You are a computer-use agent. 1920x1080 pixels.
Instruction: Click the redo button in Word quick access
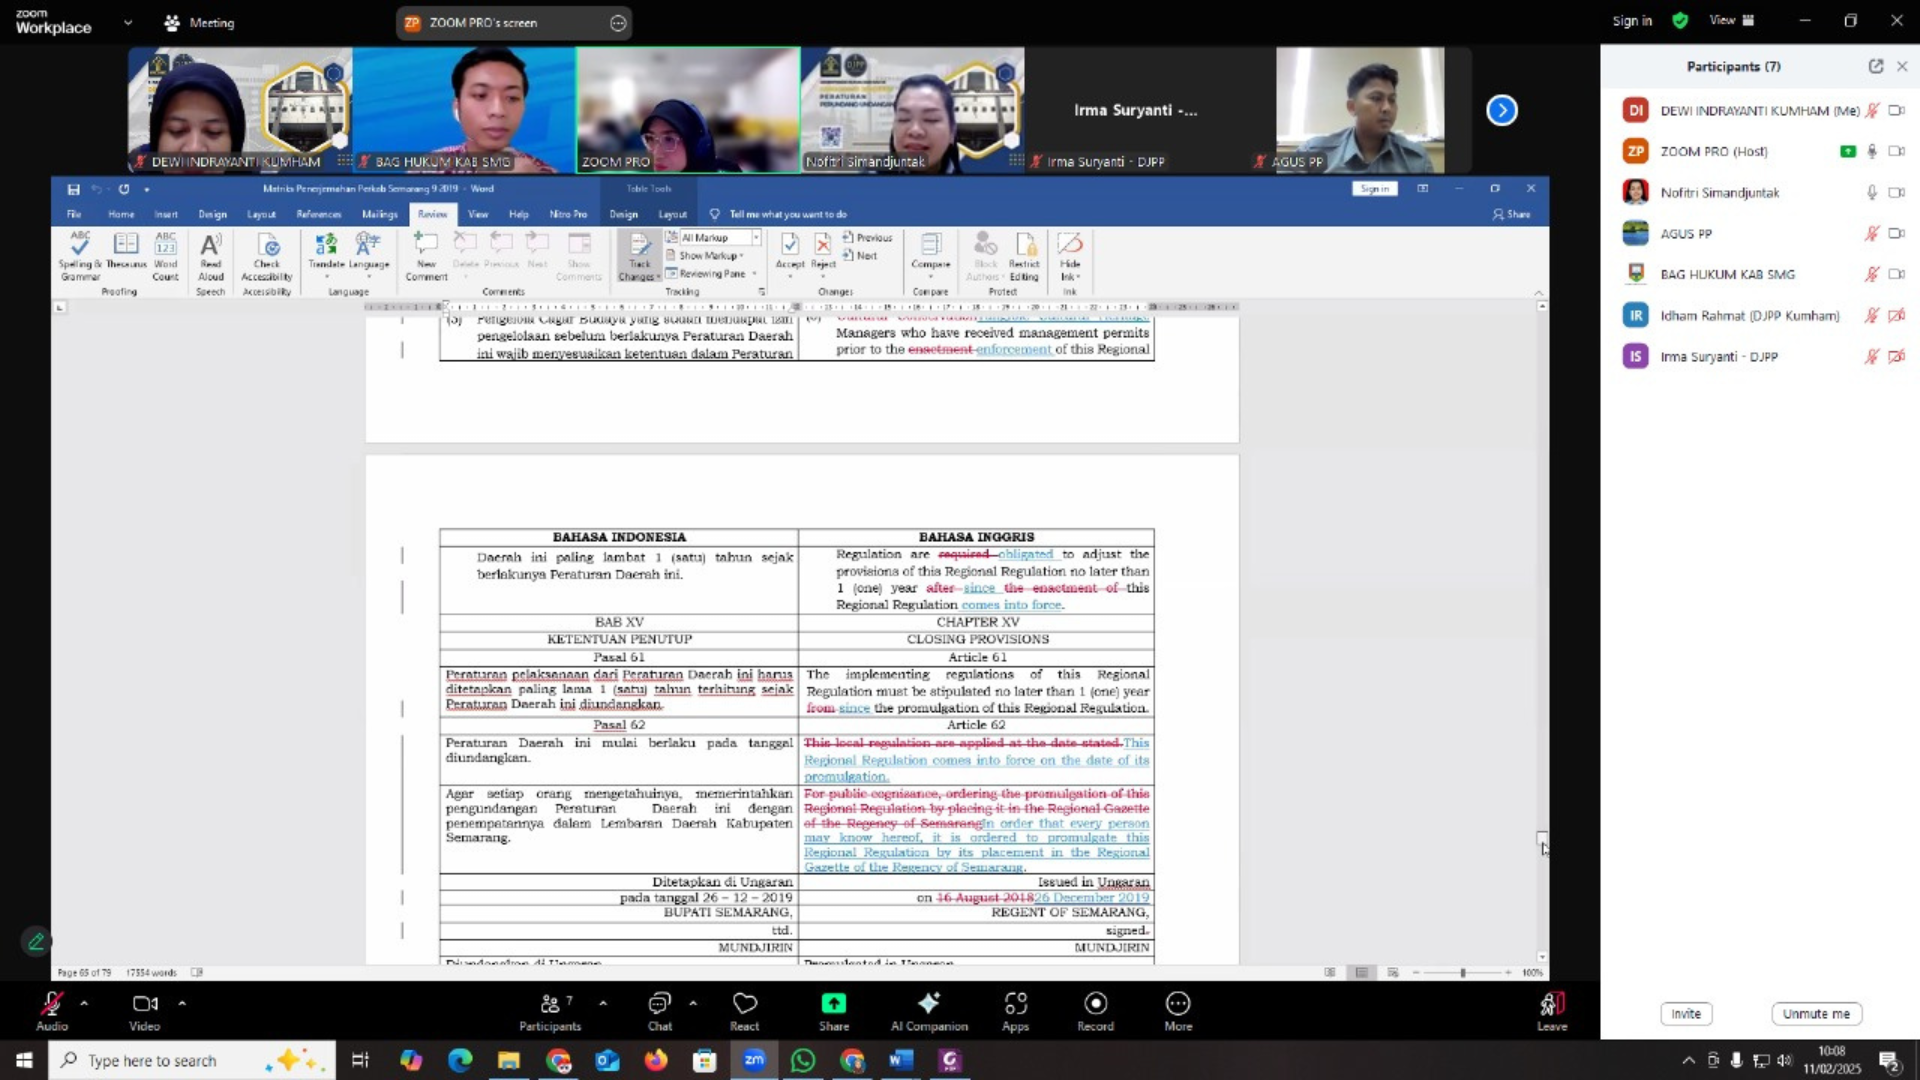123,189
